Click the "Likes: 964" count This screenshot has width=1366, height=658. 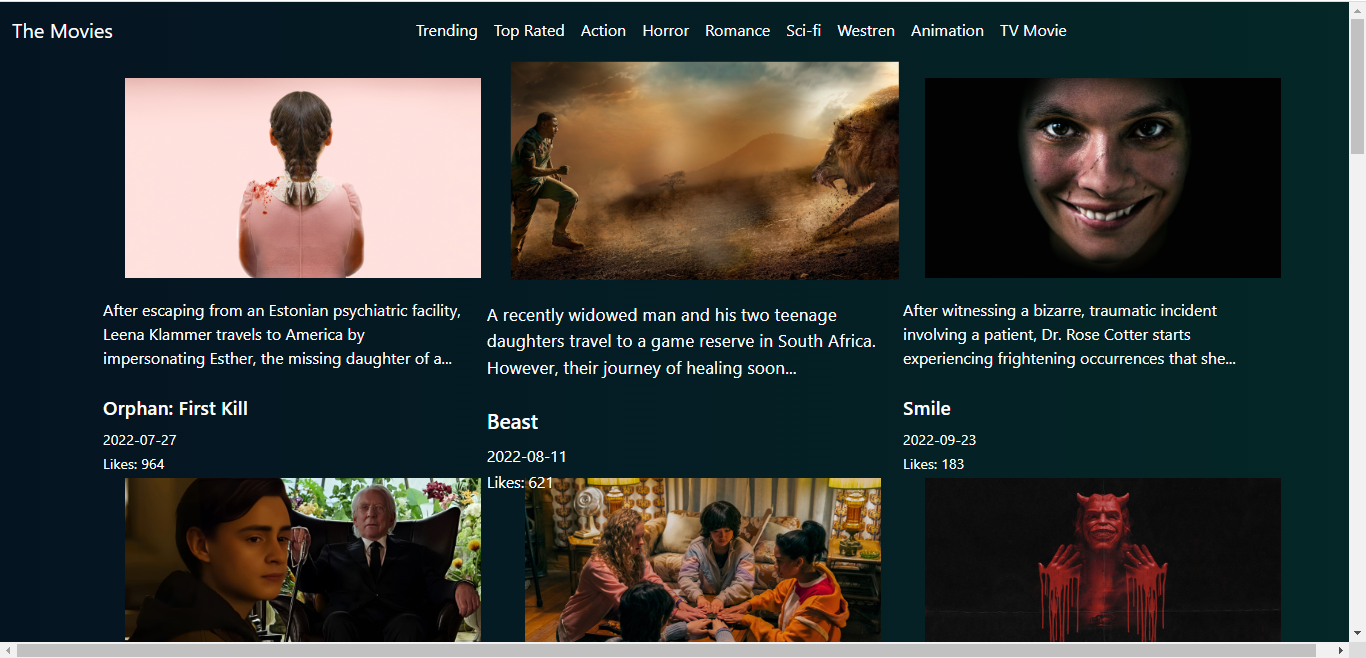point(134,464)
